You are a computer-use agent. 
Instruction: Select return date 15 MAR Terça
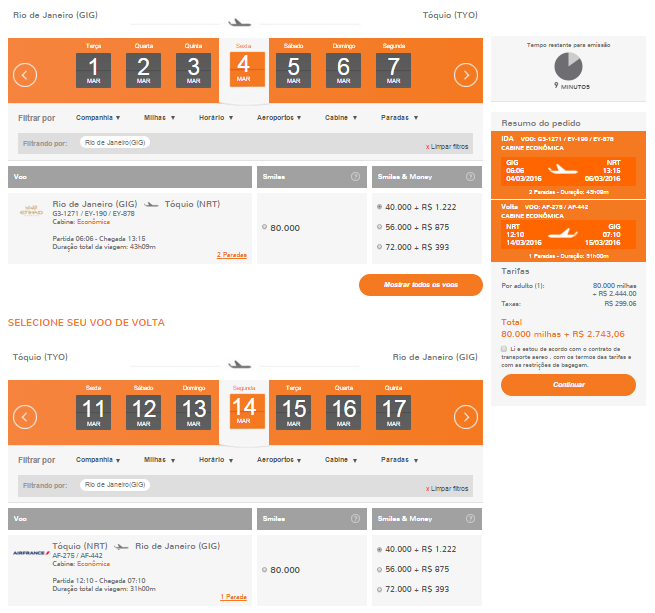tap(293, 411)
